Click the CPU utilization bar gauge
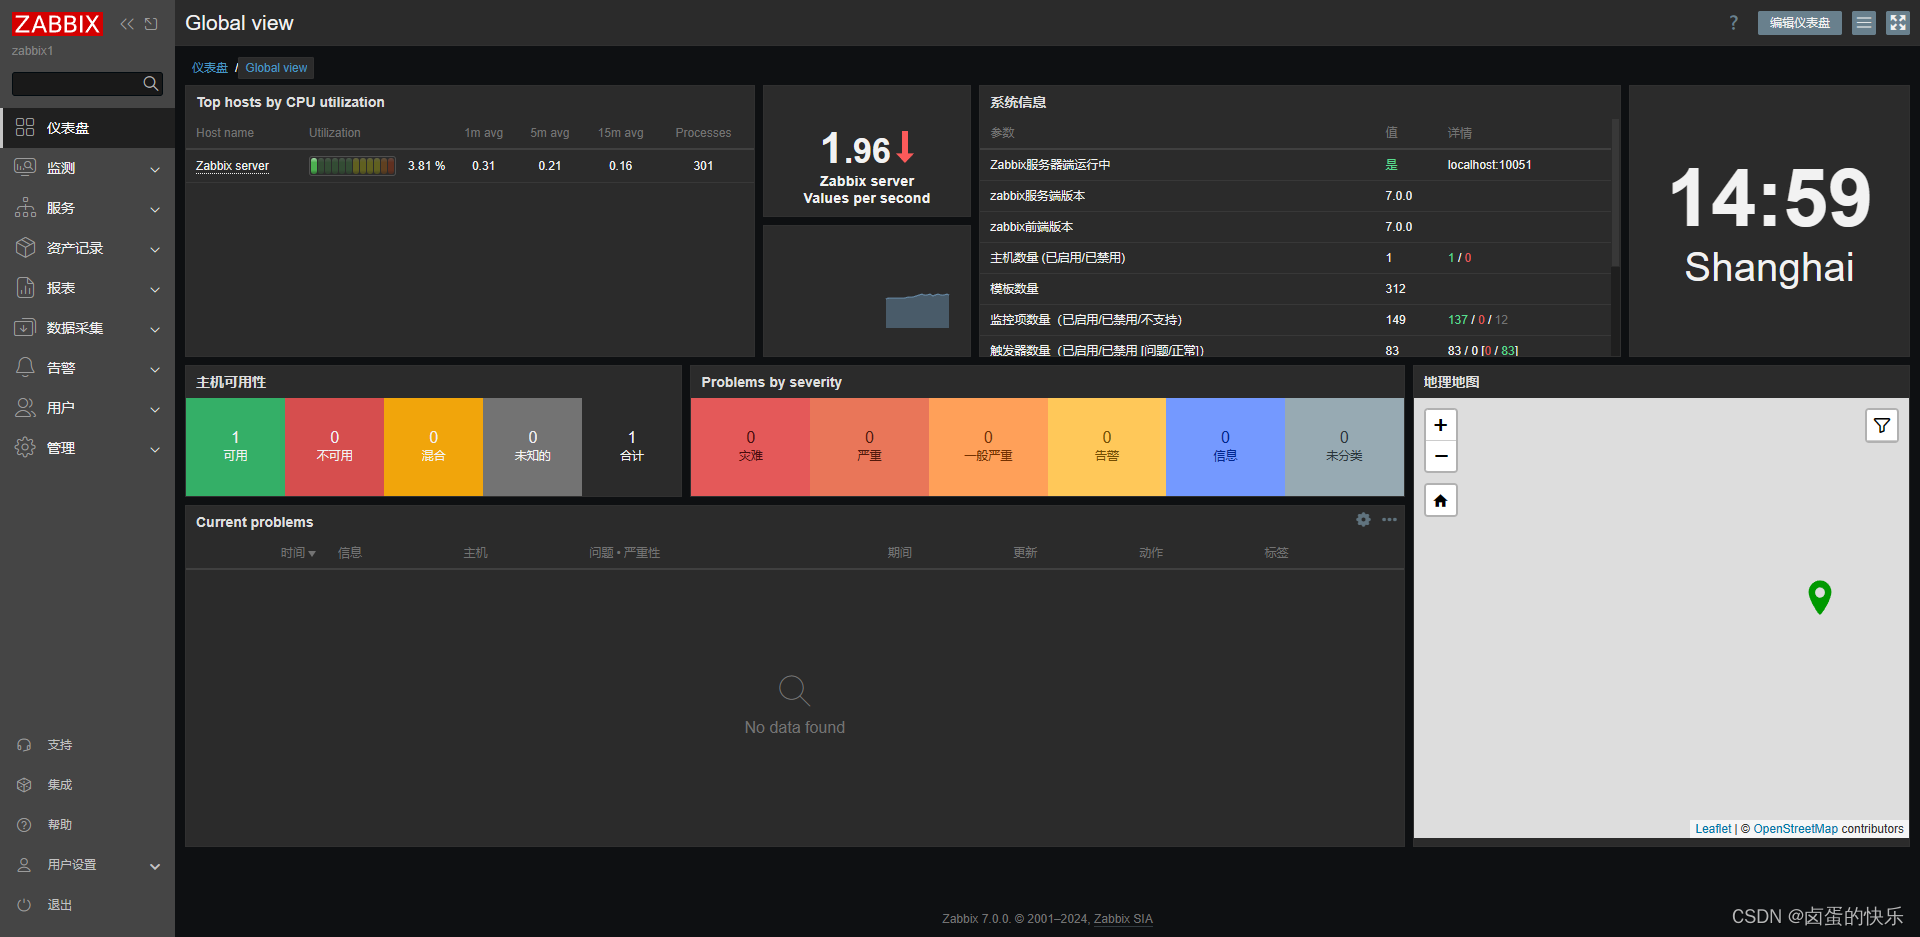The width and height of the screenshot is (1920, 937). [x=352, y=166]
